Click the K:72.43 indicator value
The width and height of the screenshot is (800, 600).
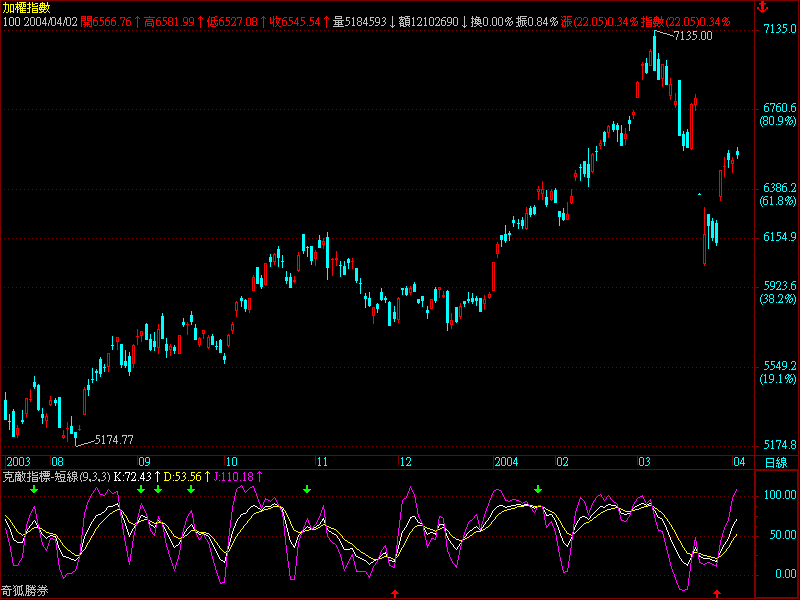133,477
